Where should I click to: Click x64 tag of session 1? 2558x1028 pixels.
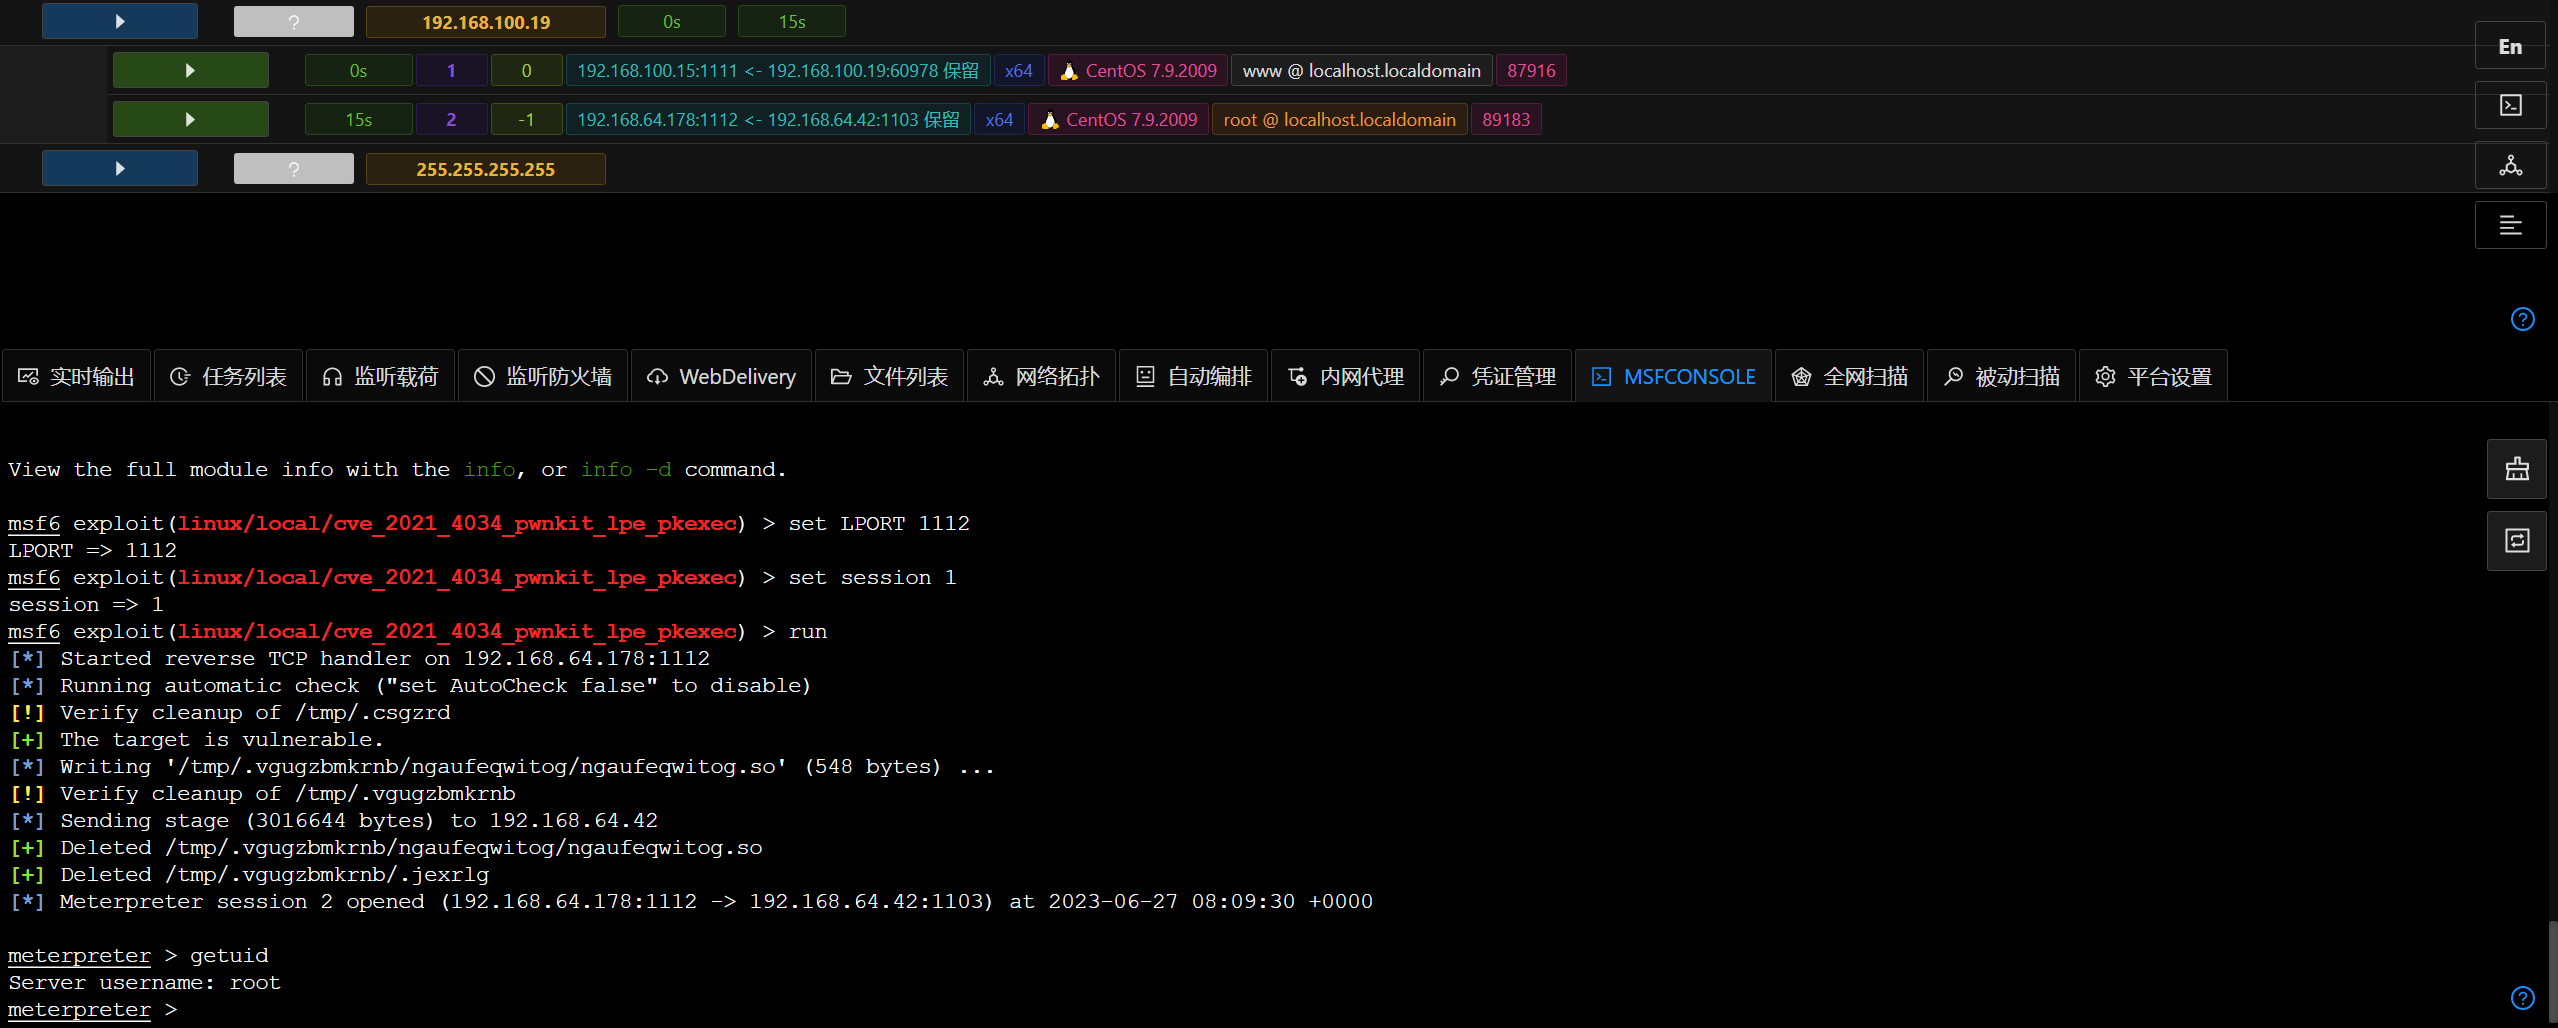coord(1019,70)
